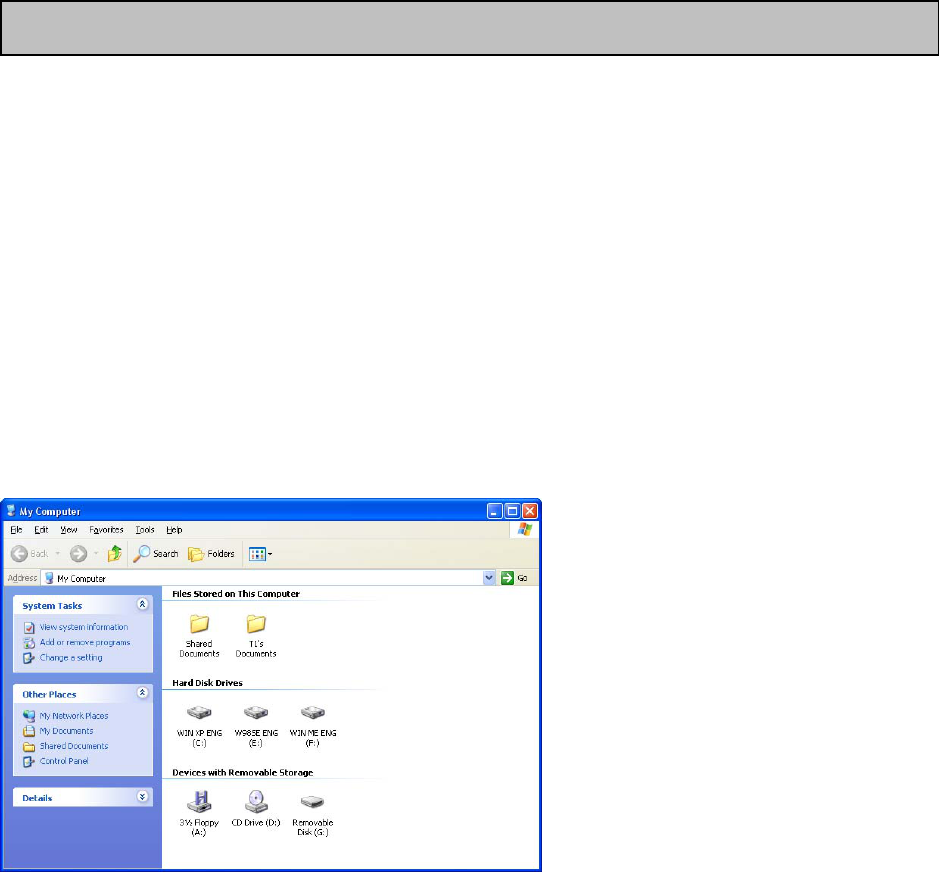Open the Favorites menu
939x872 pixels.
click(107, 530)
